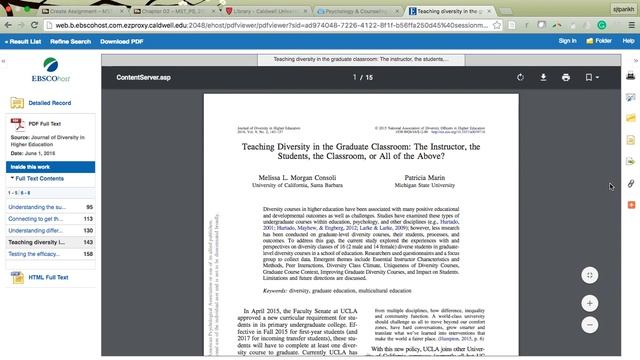This screenshot has width=640, height=360.
Task: Go to contents pages 1 - 5
Action: [x=13, y=193]
